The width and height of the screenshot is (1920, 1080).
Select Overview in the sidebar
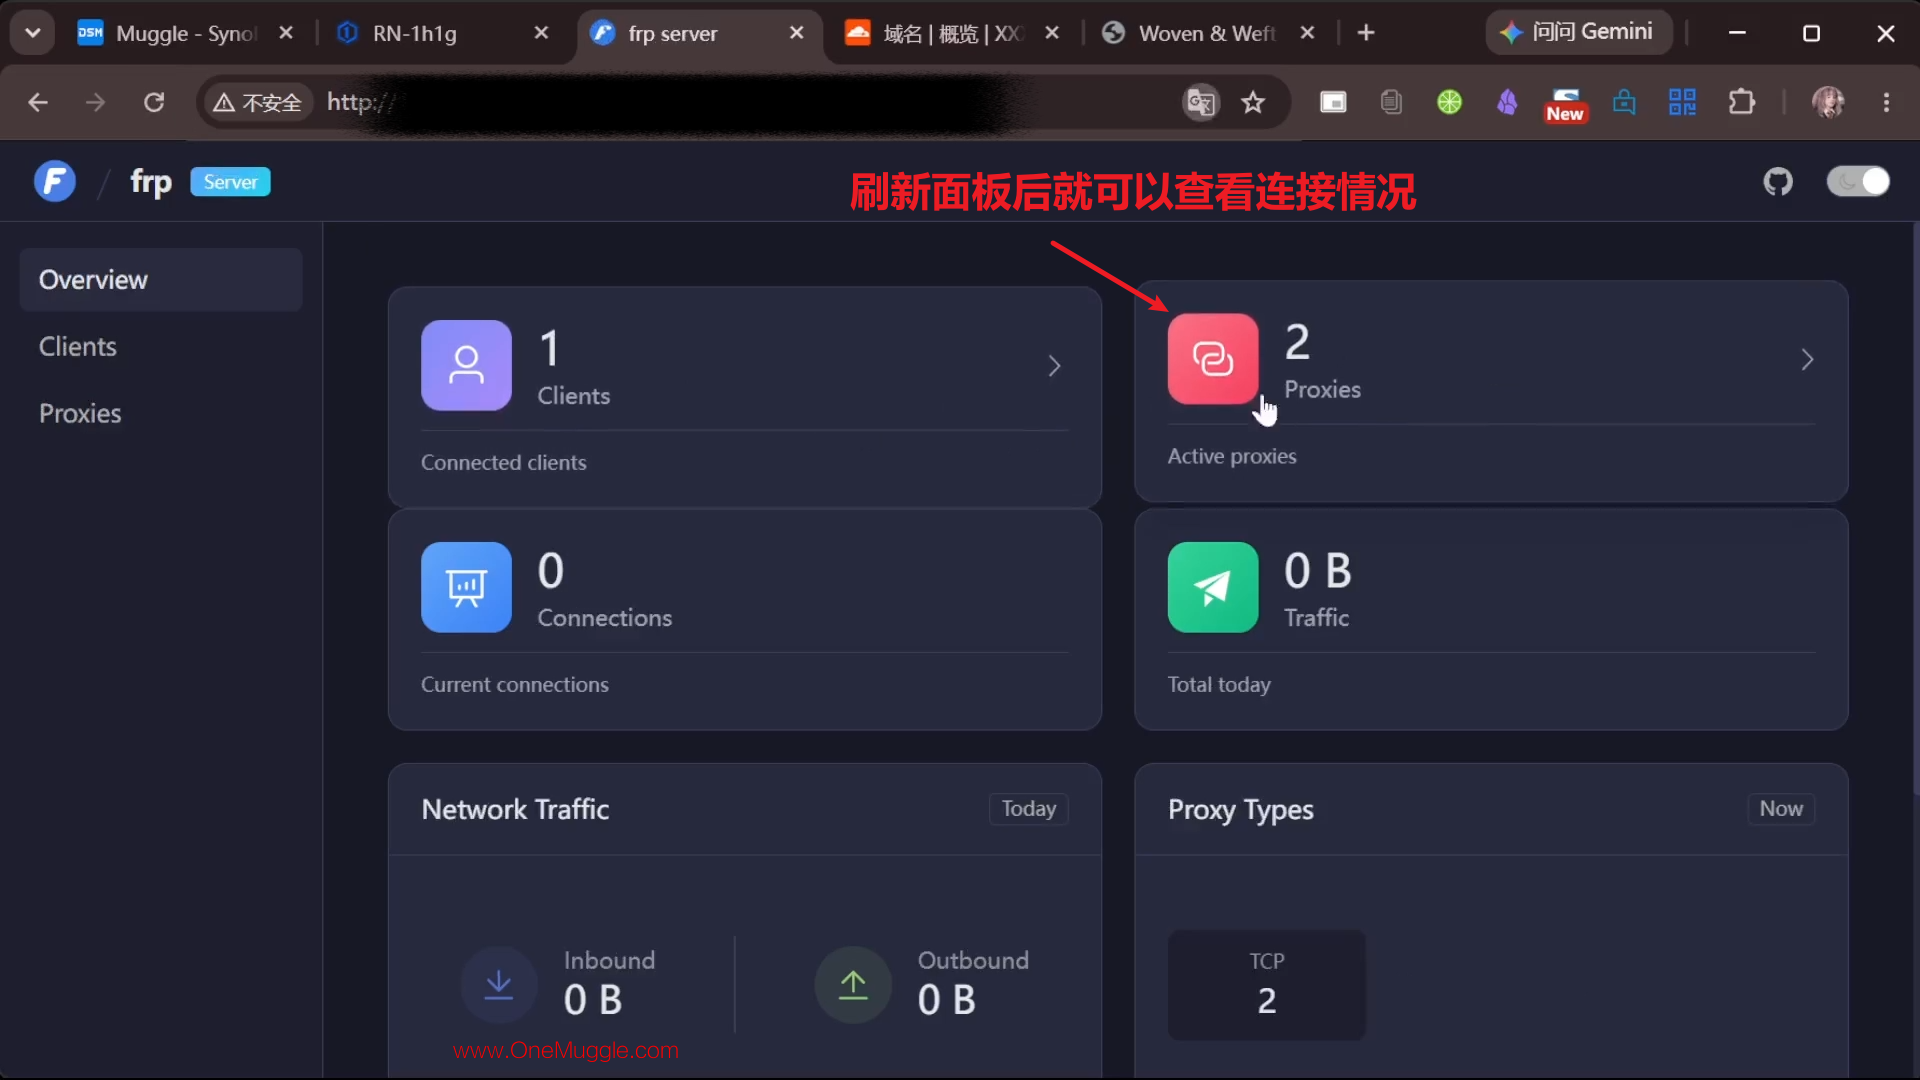click(x=161, y=280)
